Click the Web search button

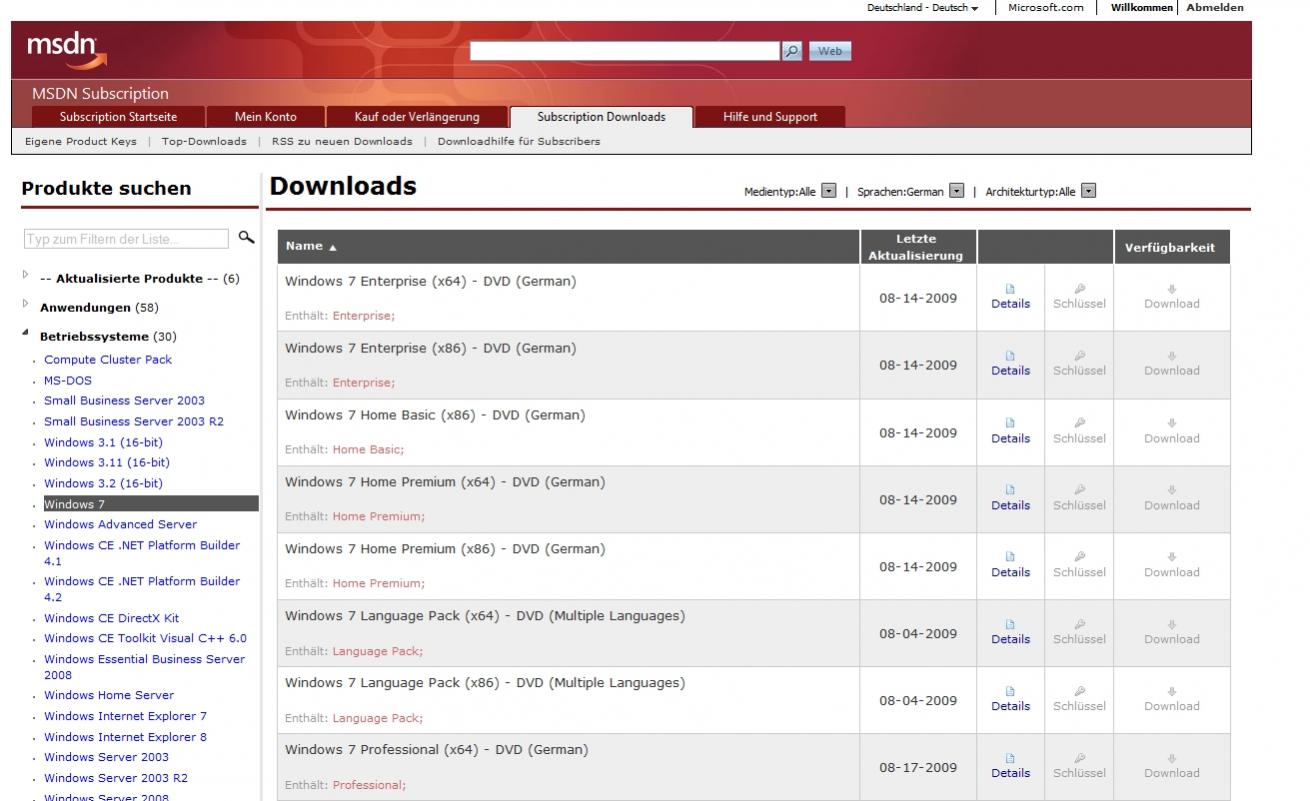[830, 51]
